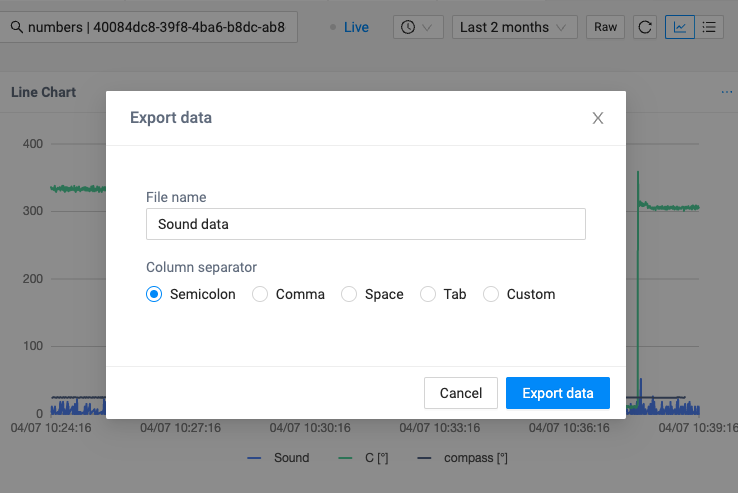Switch to list view icon
This screenshot has height=493, width=738.
(x=709, y=27)
